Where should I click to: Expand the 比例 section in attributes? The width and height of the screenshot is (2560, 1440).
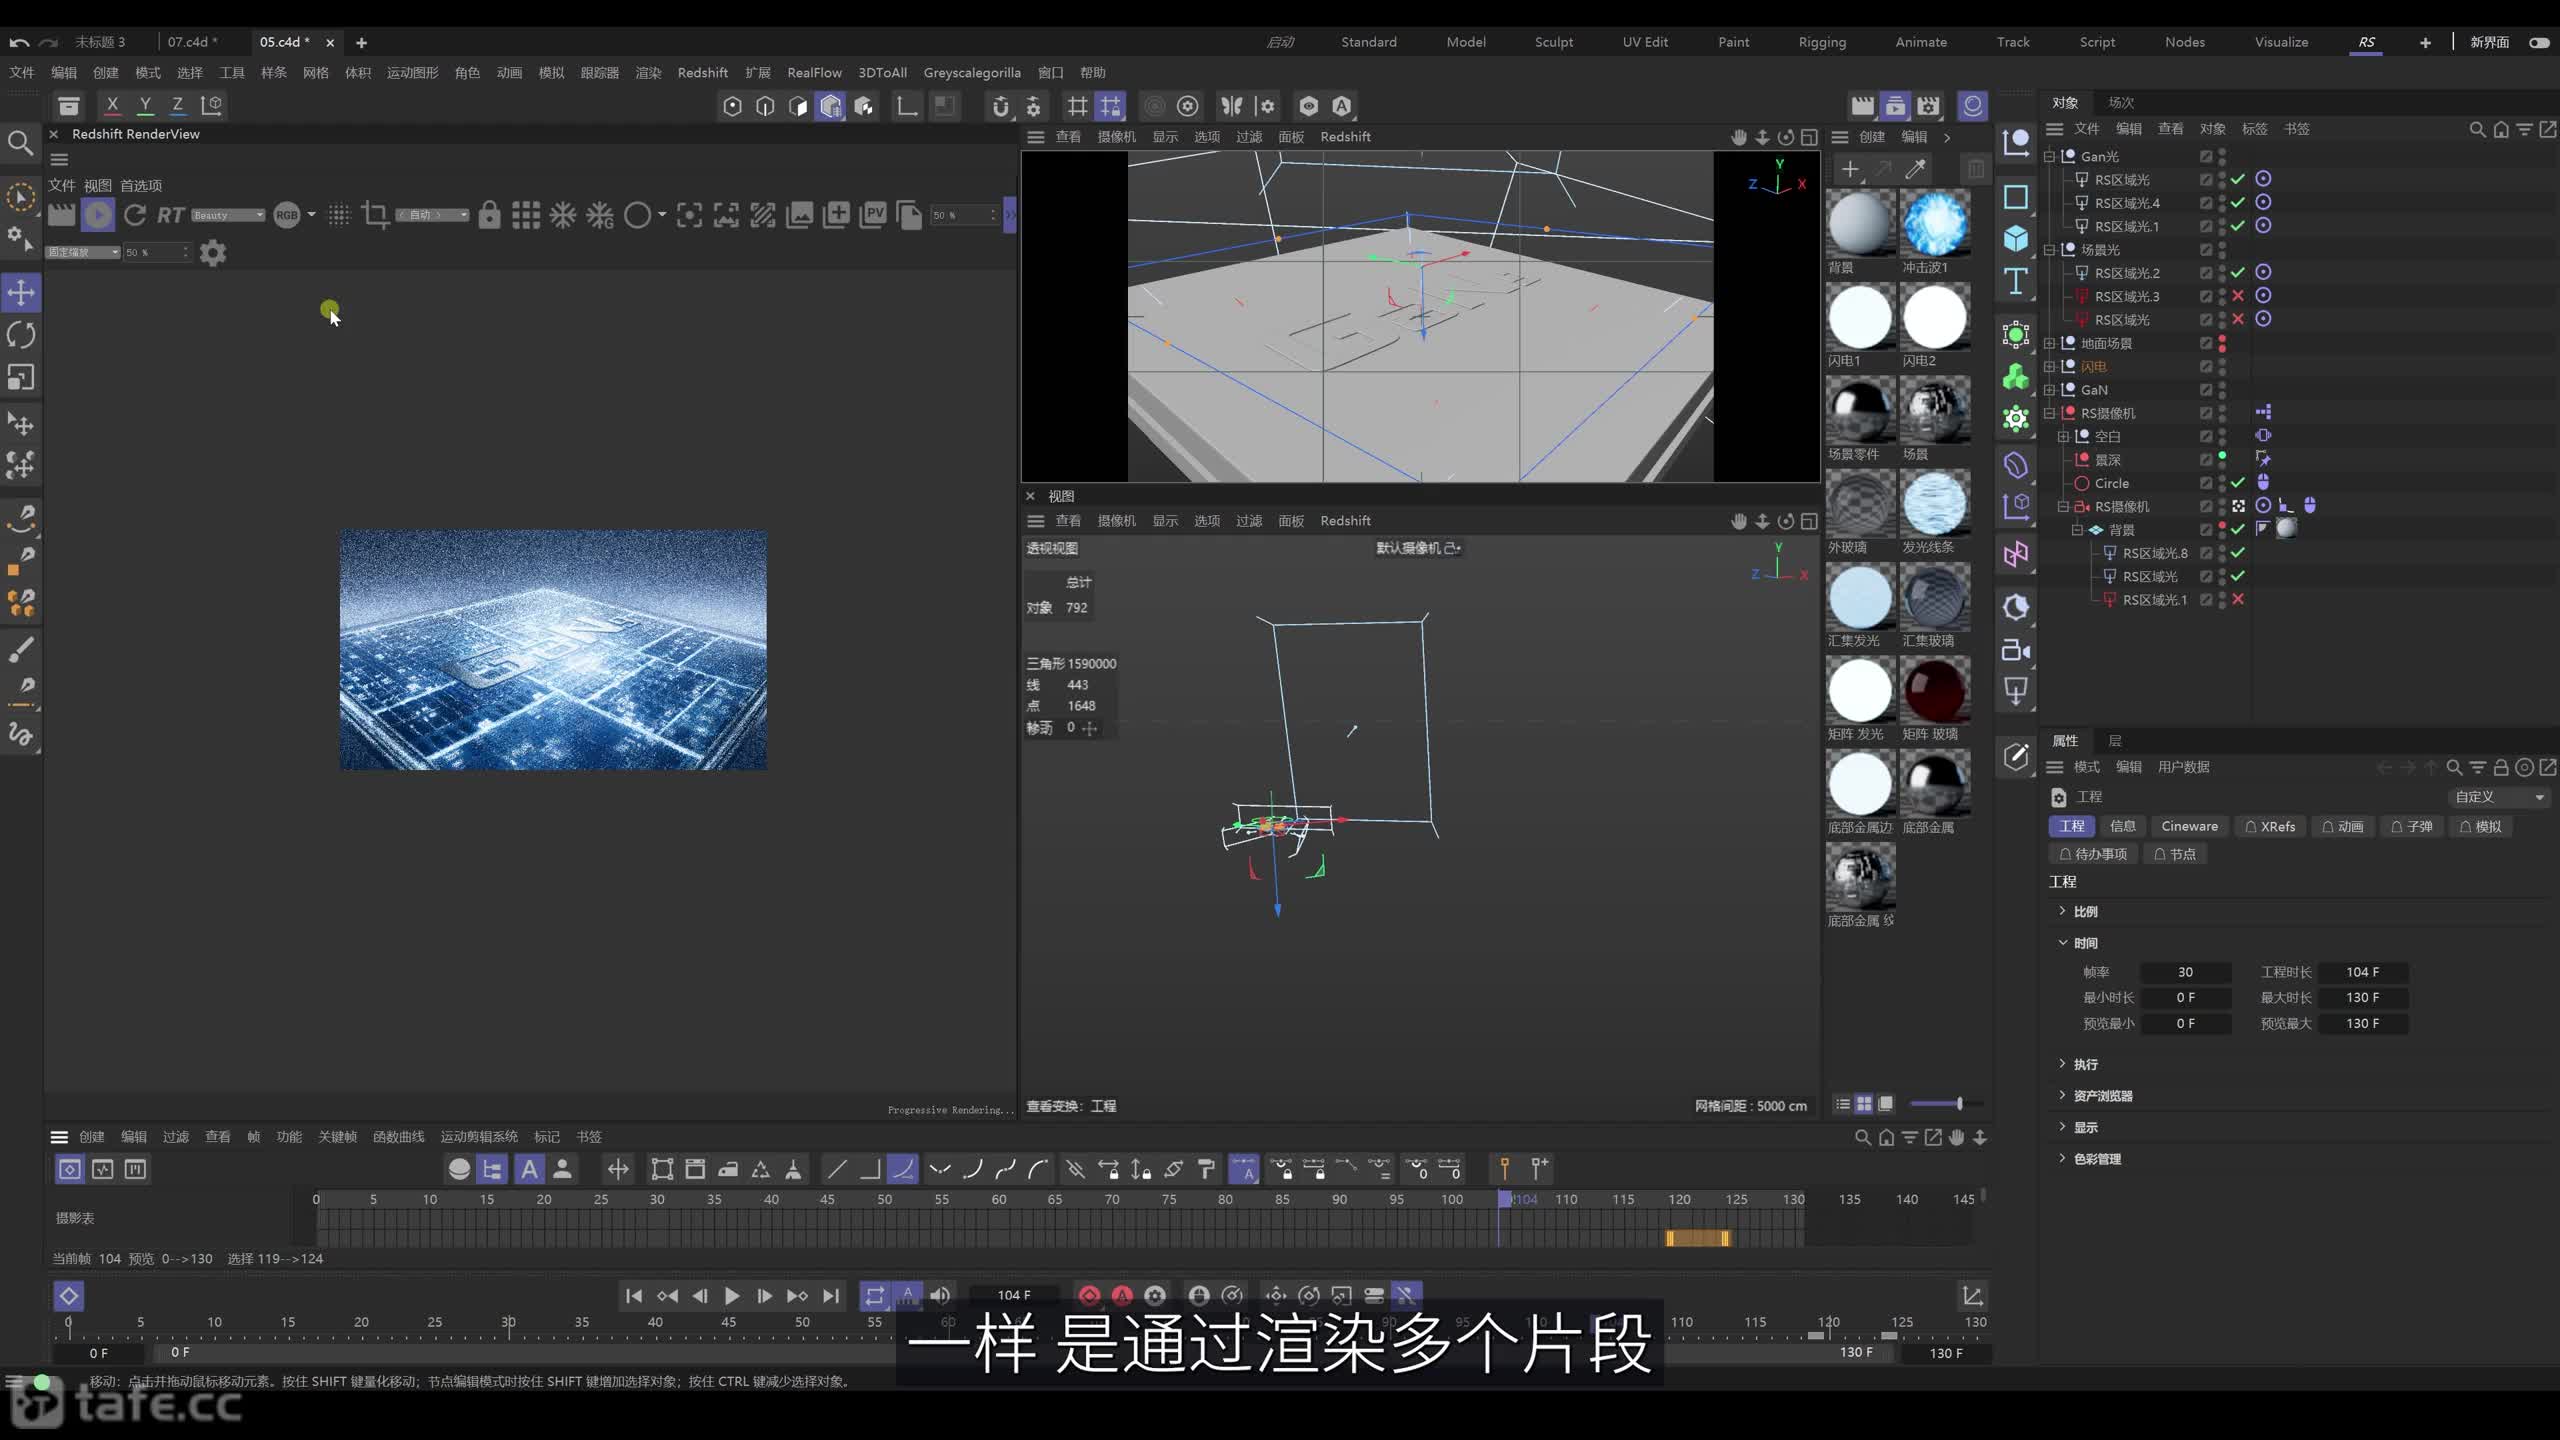(x=2062, y=911)
